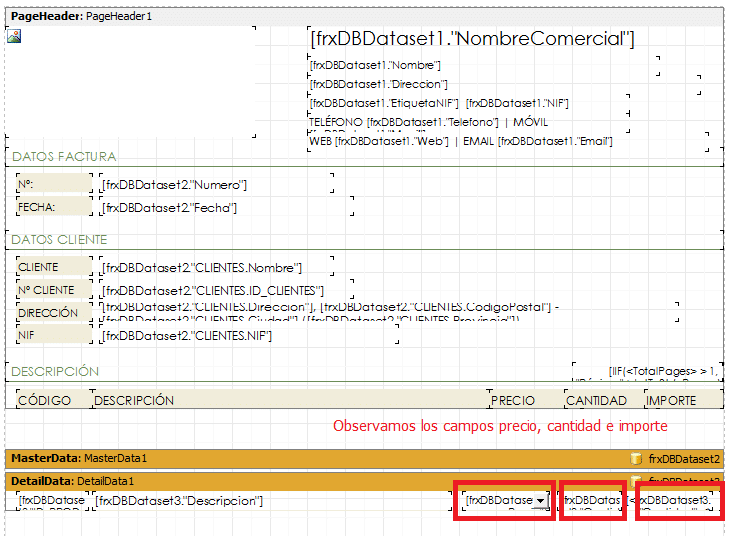Select the FECHA: label box
Viewport: 729px width, 536px height.
(x=54, y=206)
